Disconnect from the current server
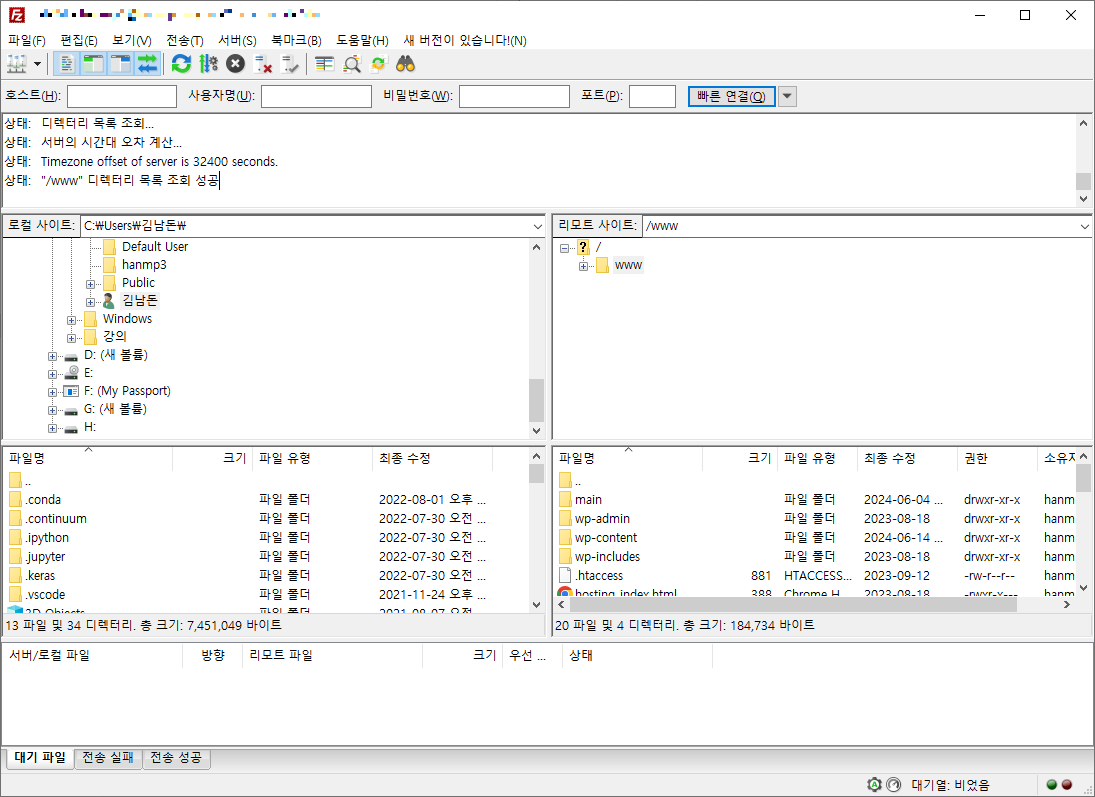This screenshot has height=797, width=1095. coord(264,63)
